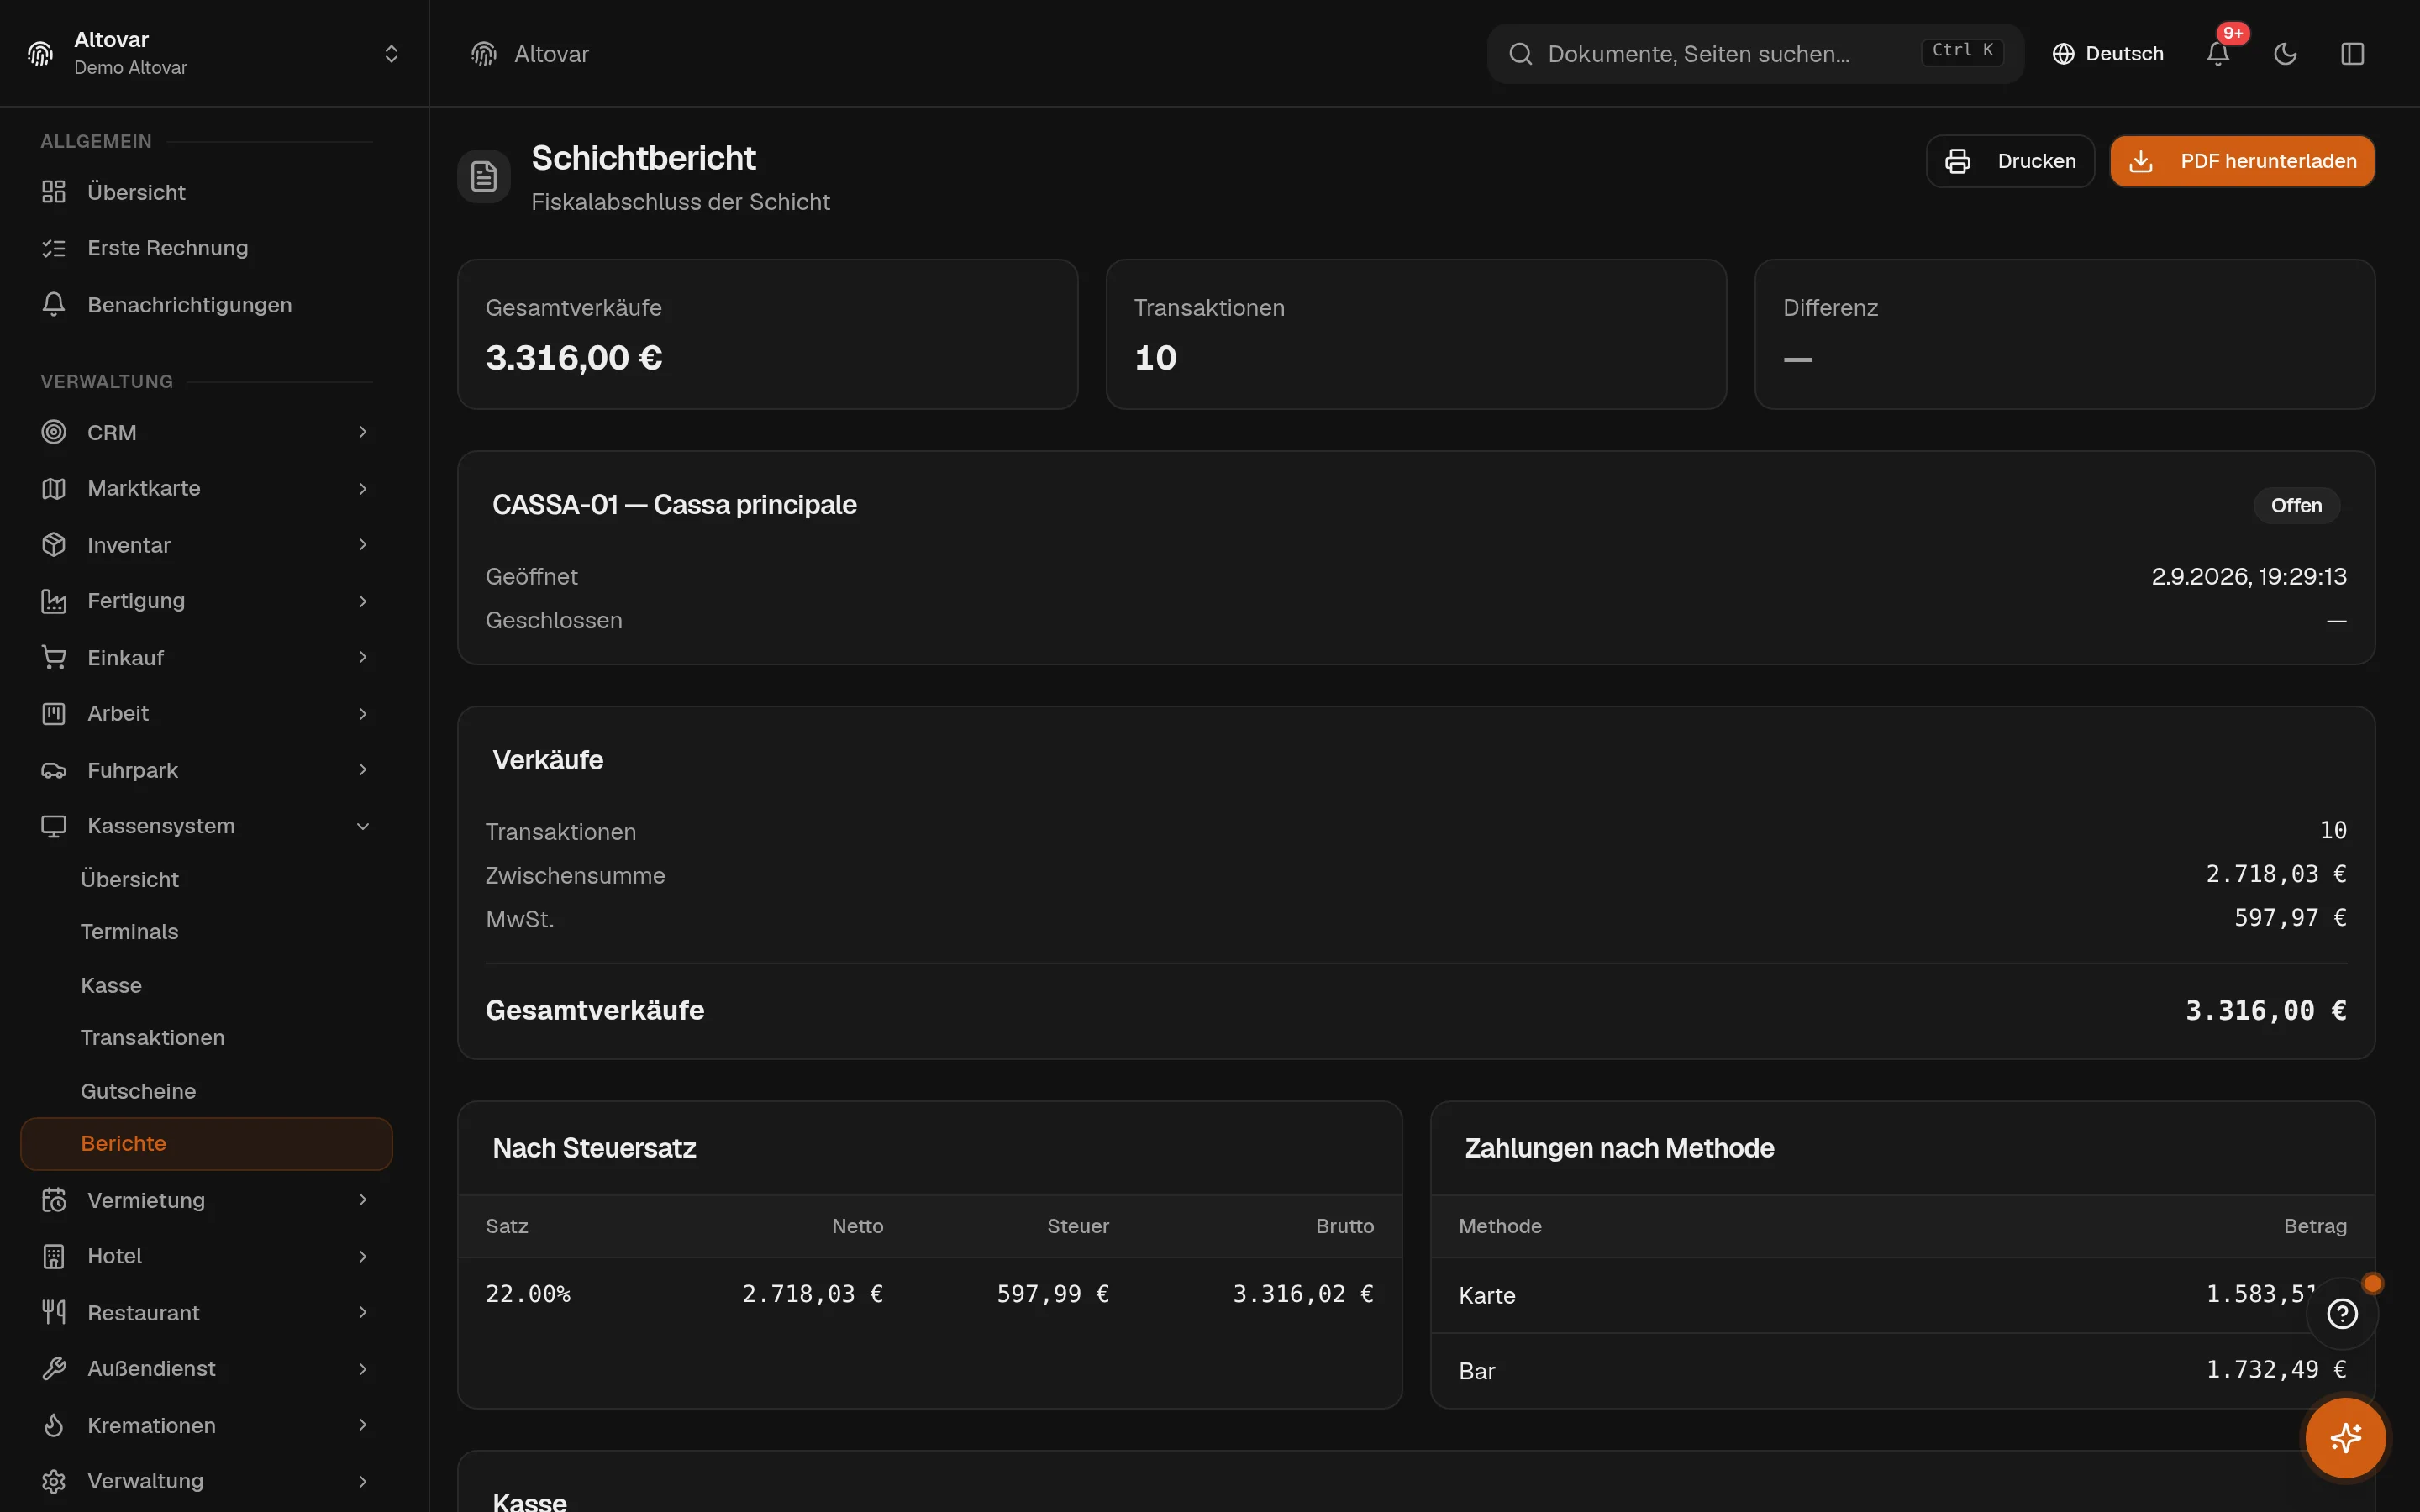The image size is (2420, 1512).
Task: Expand the Arbeit chevron
Action: [363, 713]
